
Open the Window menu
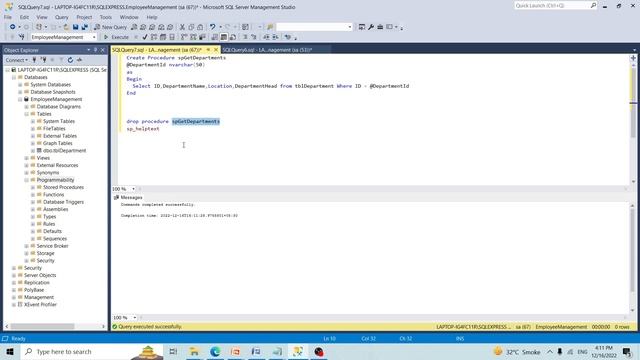[x=129, y=17]
